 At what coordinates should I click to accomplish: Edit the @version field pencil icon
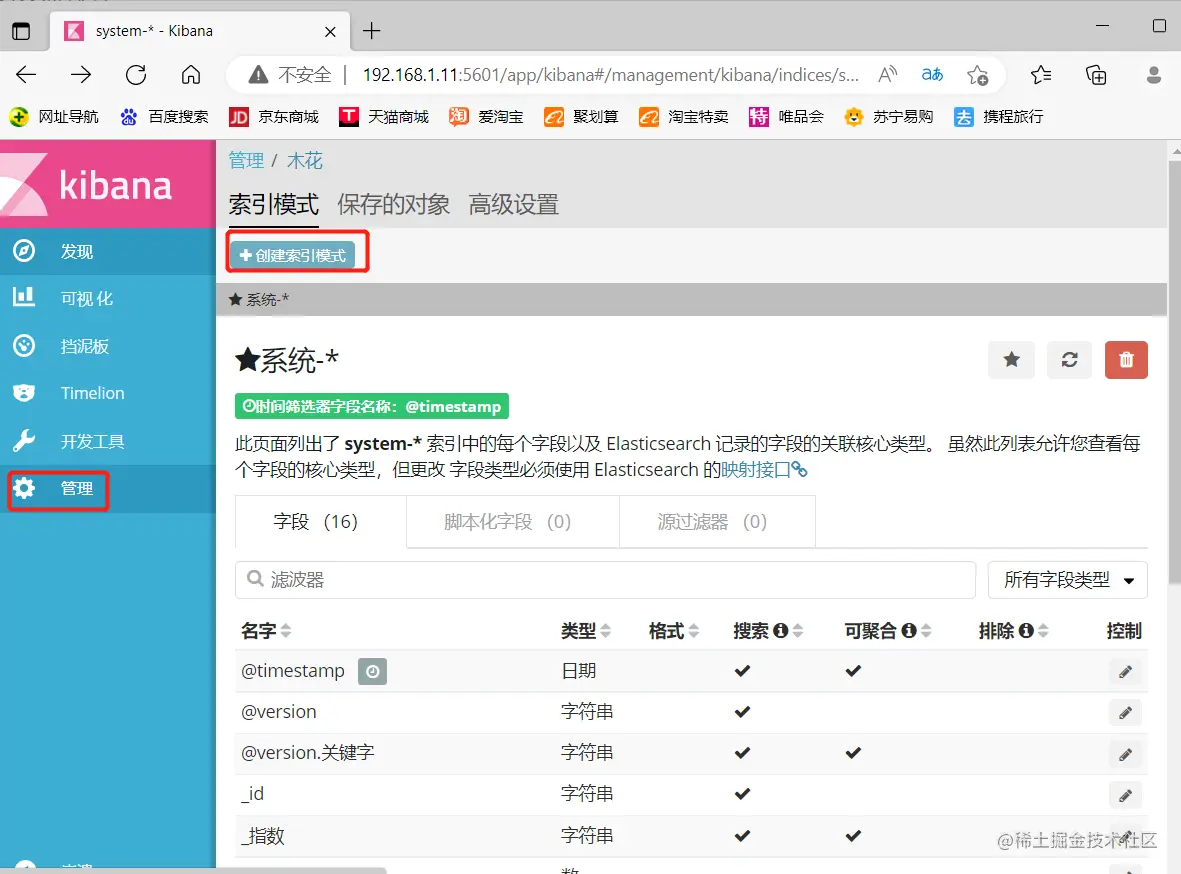coord(1125,712)
